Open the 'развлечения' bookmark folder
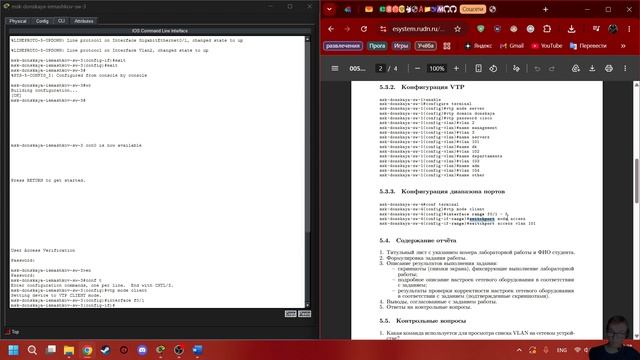This screenshot has width=640, height=360. (343, 46)
